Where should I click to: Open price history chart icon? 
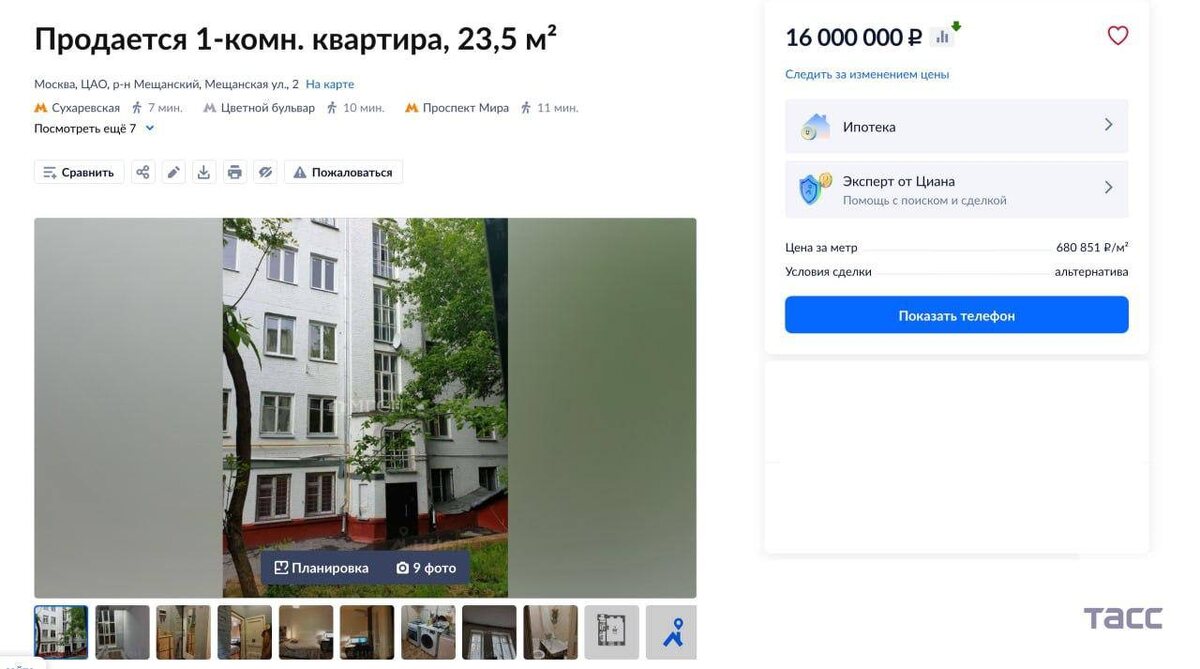[942, 37]
